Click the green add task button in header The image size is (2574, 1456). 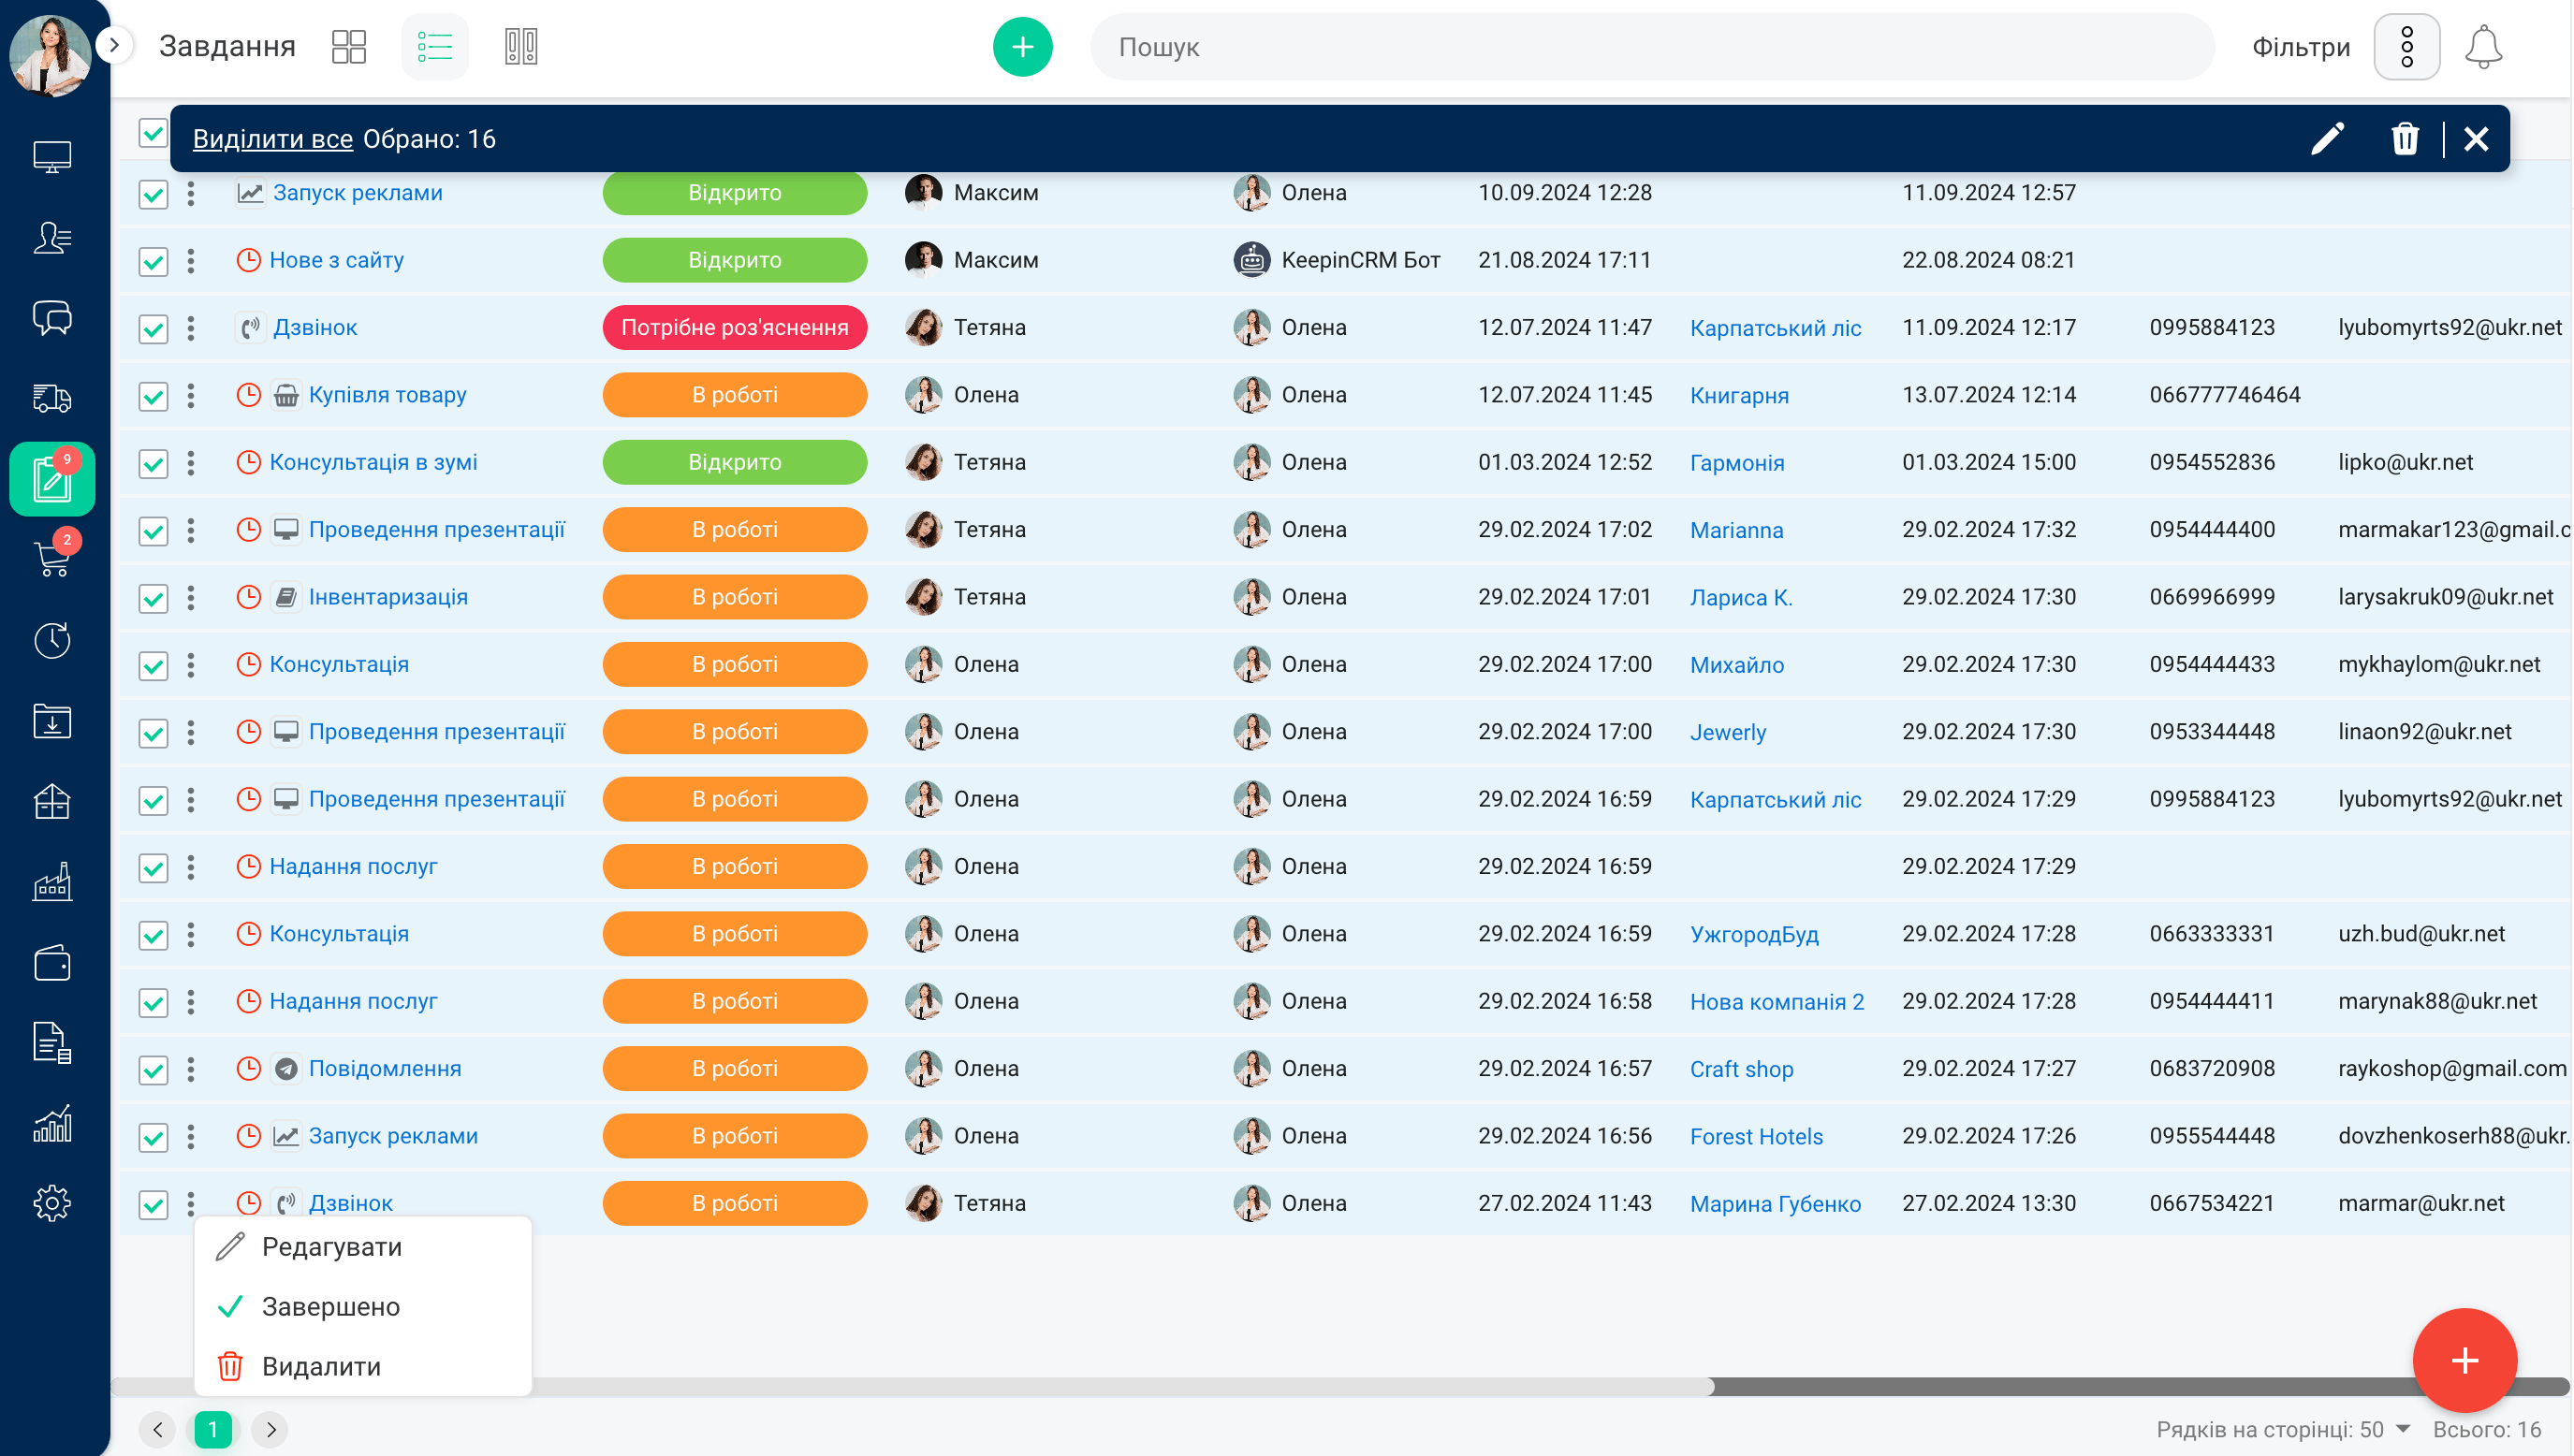pyautogui.click(x=1022, y=47)
